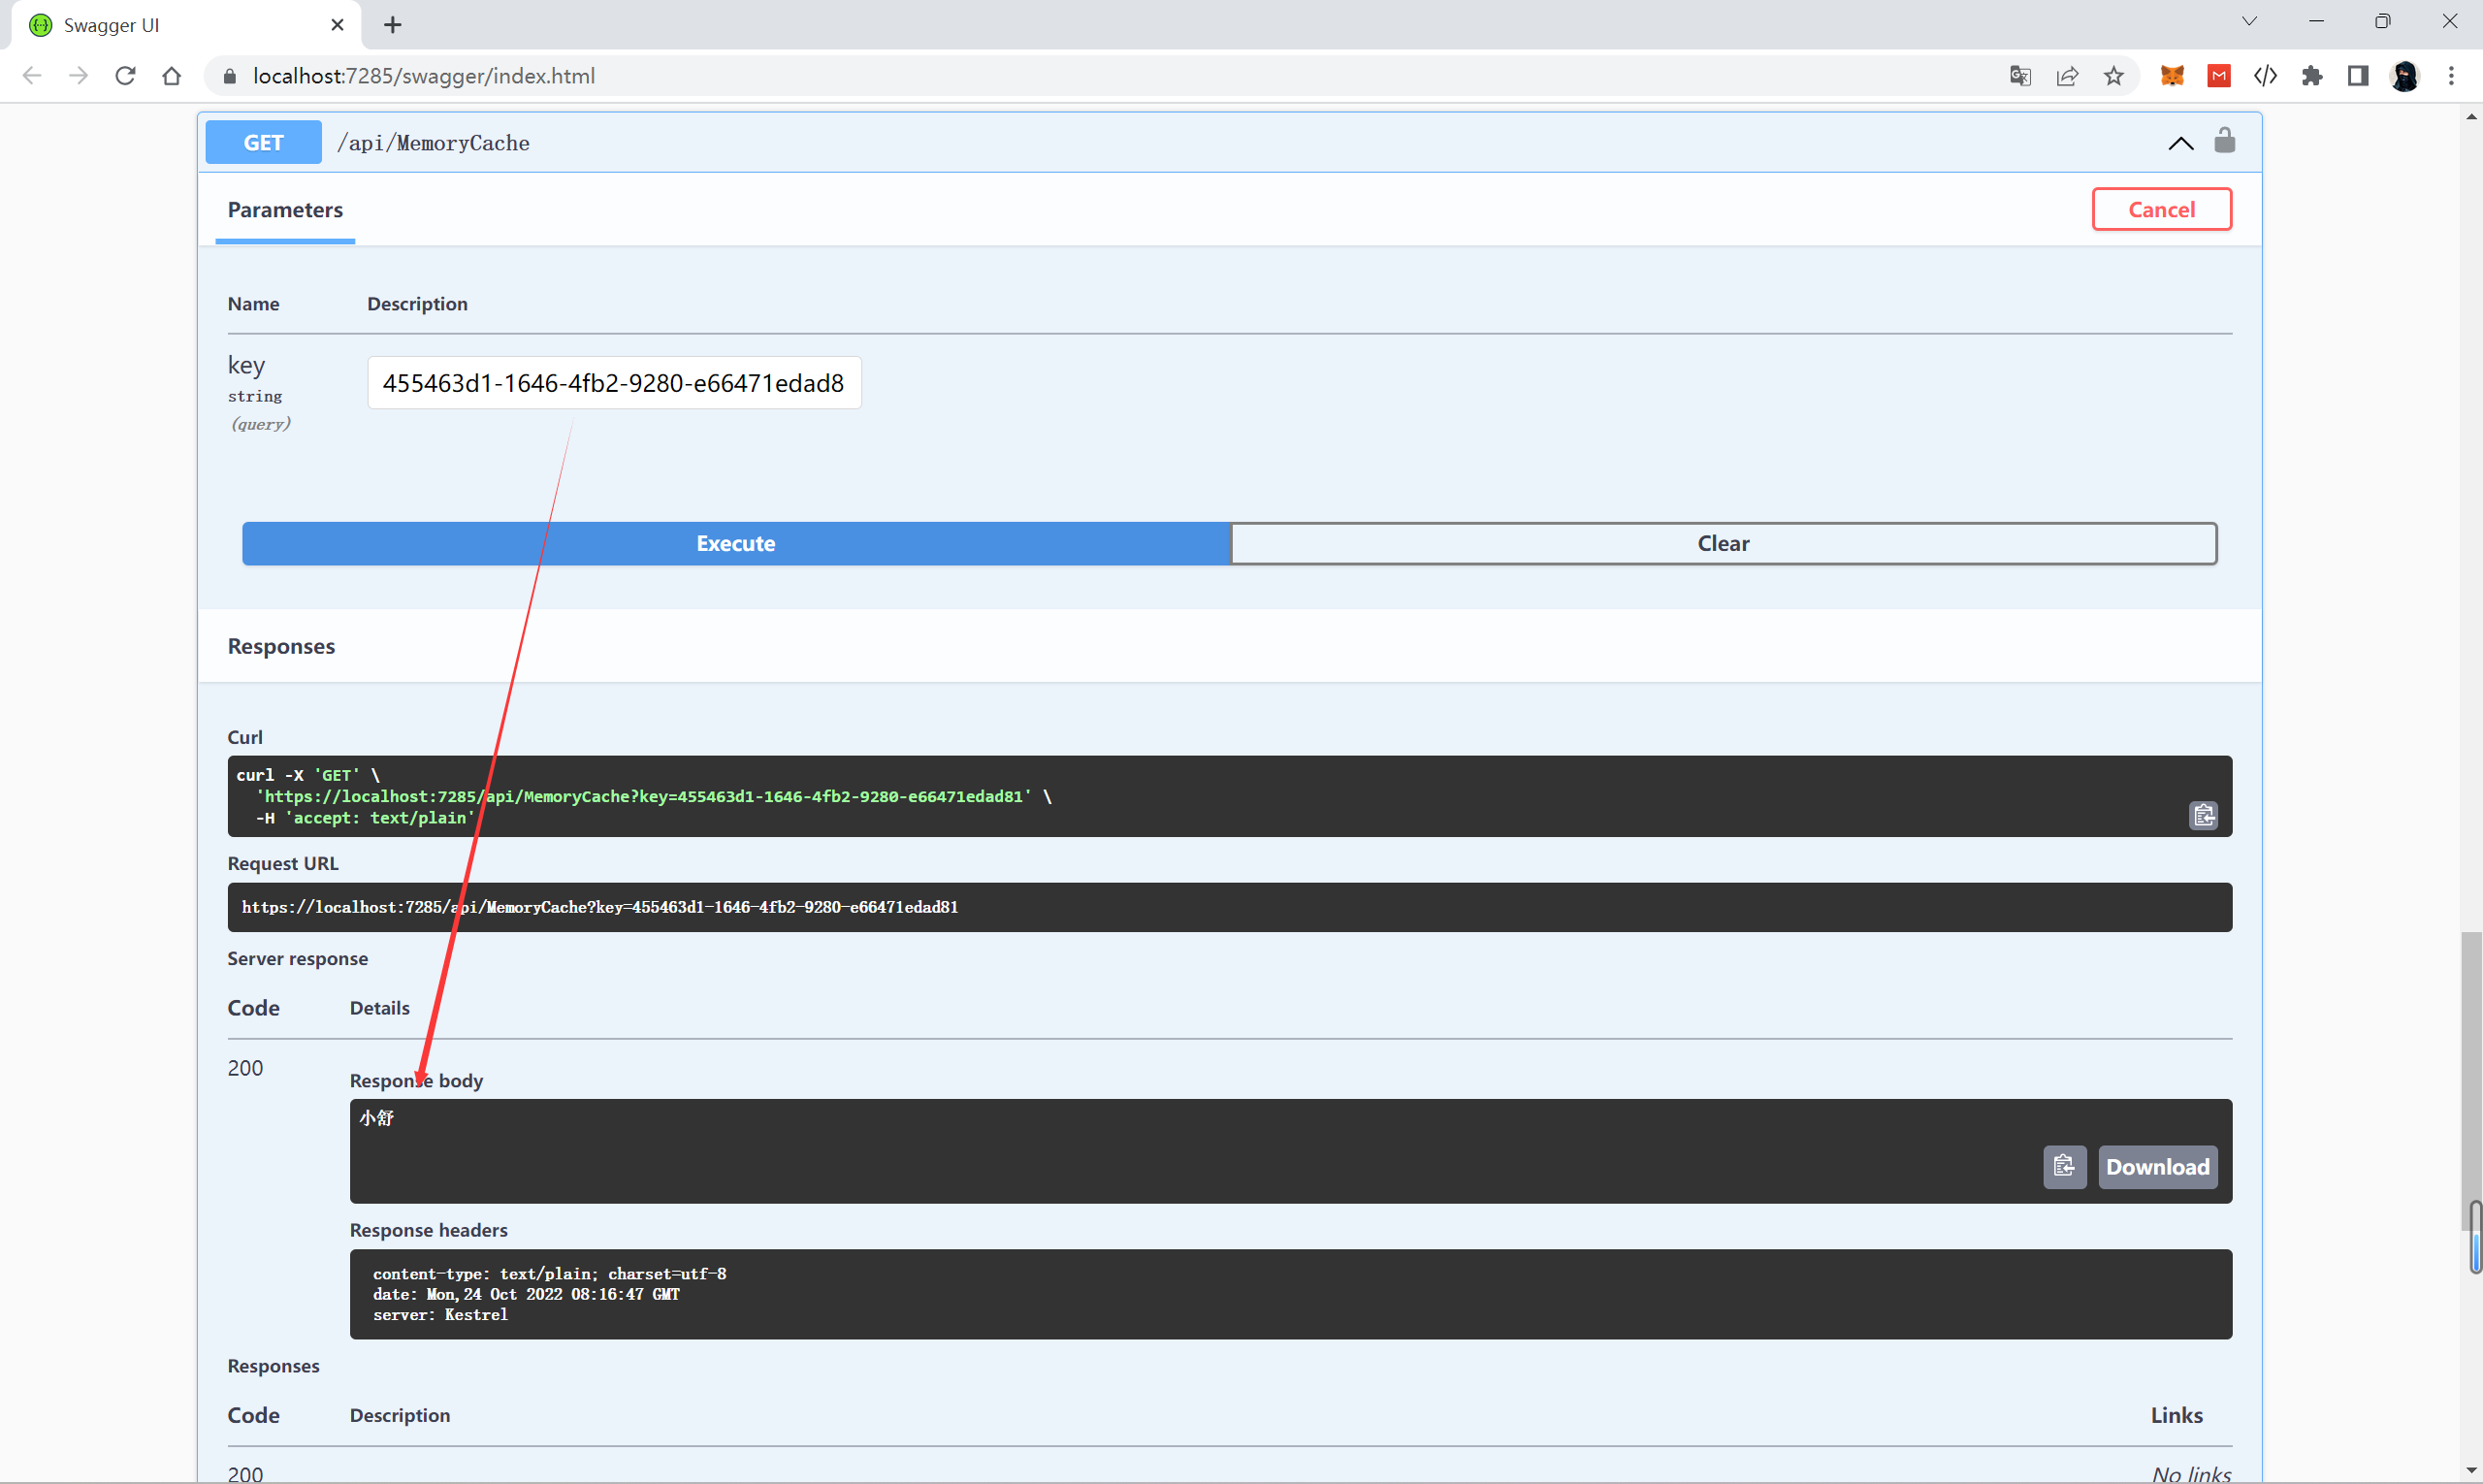
Task: Click into the key parameter field
Action: point(613,383)
